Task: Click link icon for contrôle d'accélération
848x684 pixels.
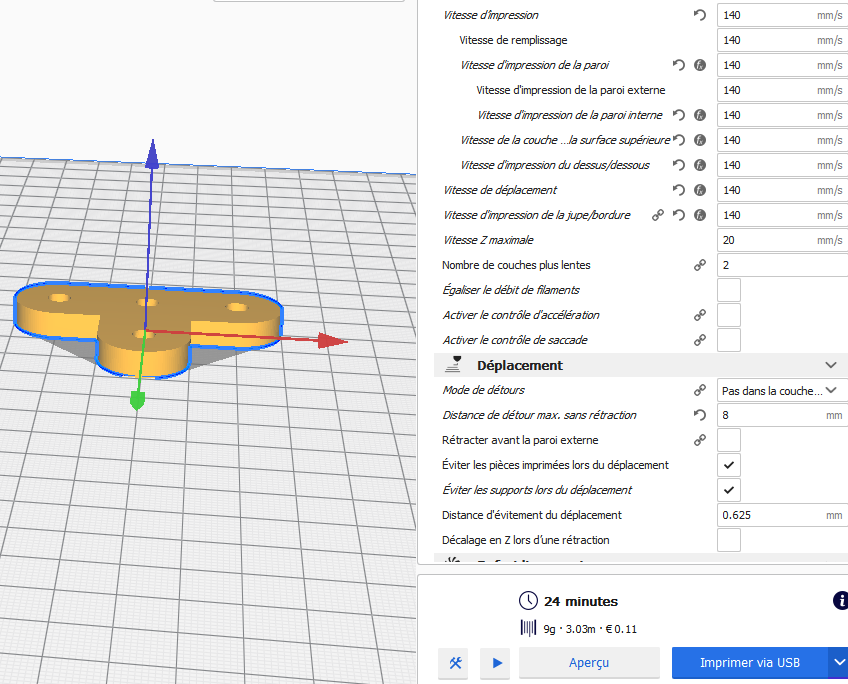Action: click(700, 315)
